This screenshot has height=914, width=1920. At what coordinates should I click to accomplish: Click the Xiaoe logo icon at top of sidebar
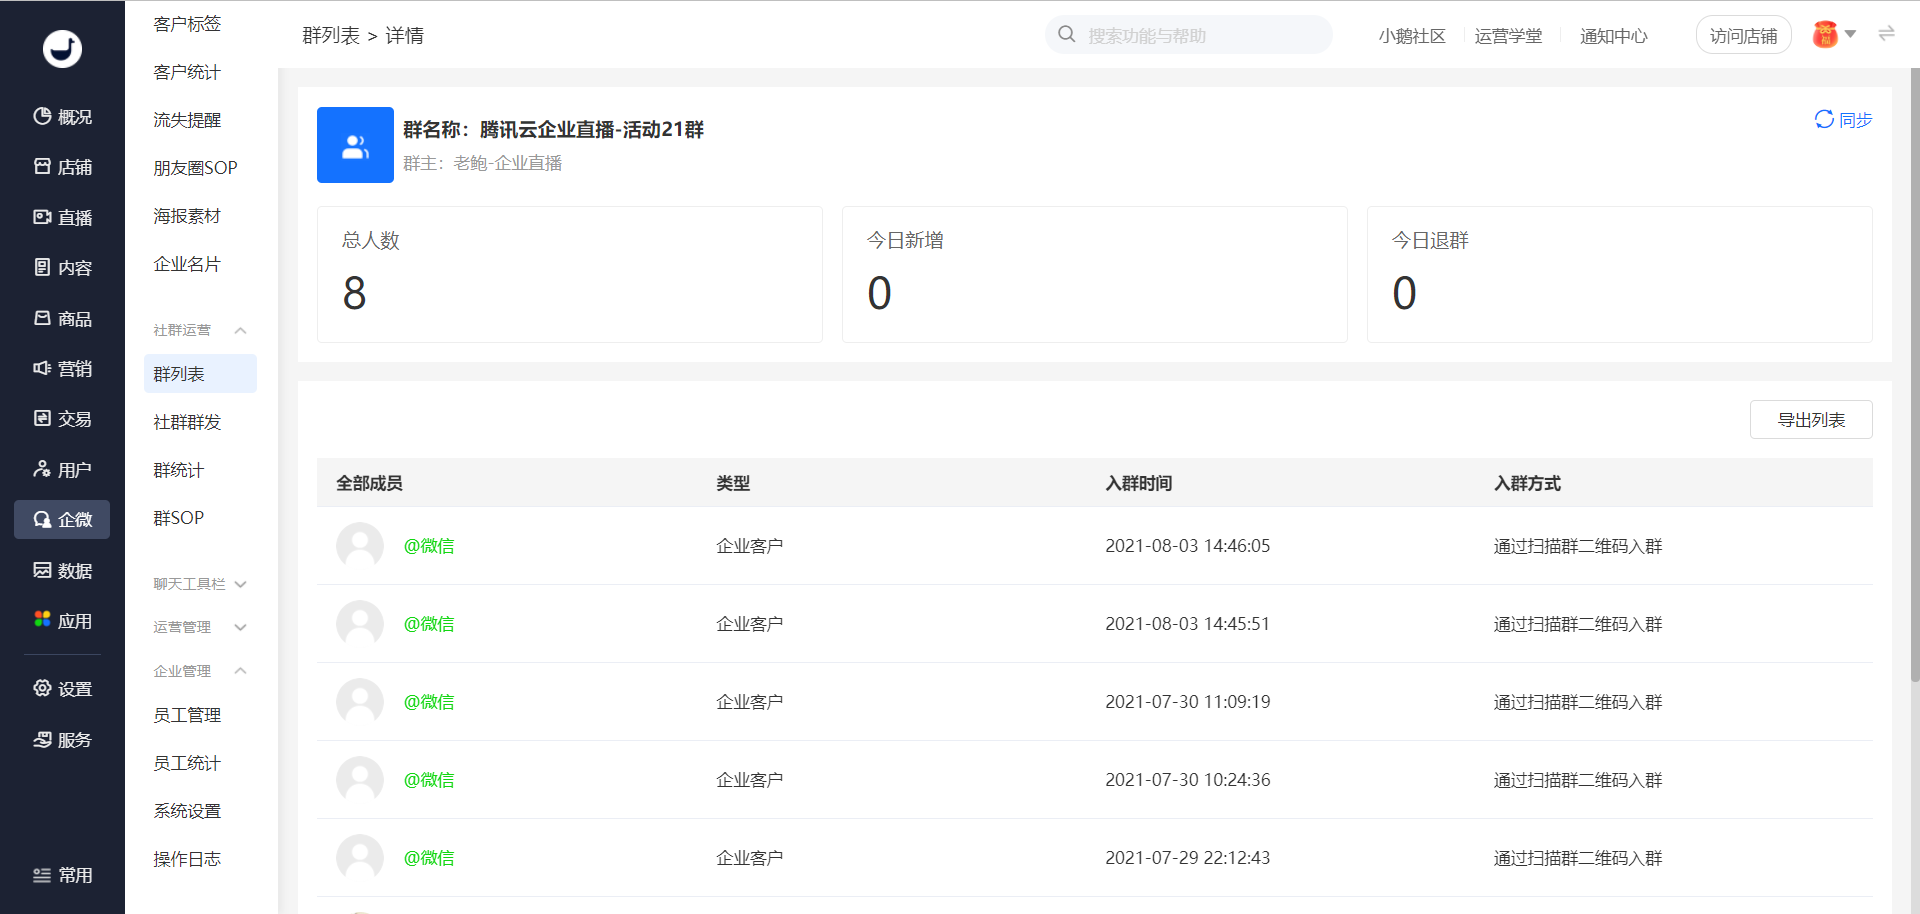coord(62,49)
